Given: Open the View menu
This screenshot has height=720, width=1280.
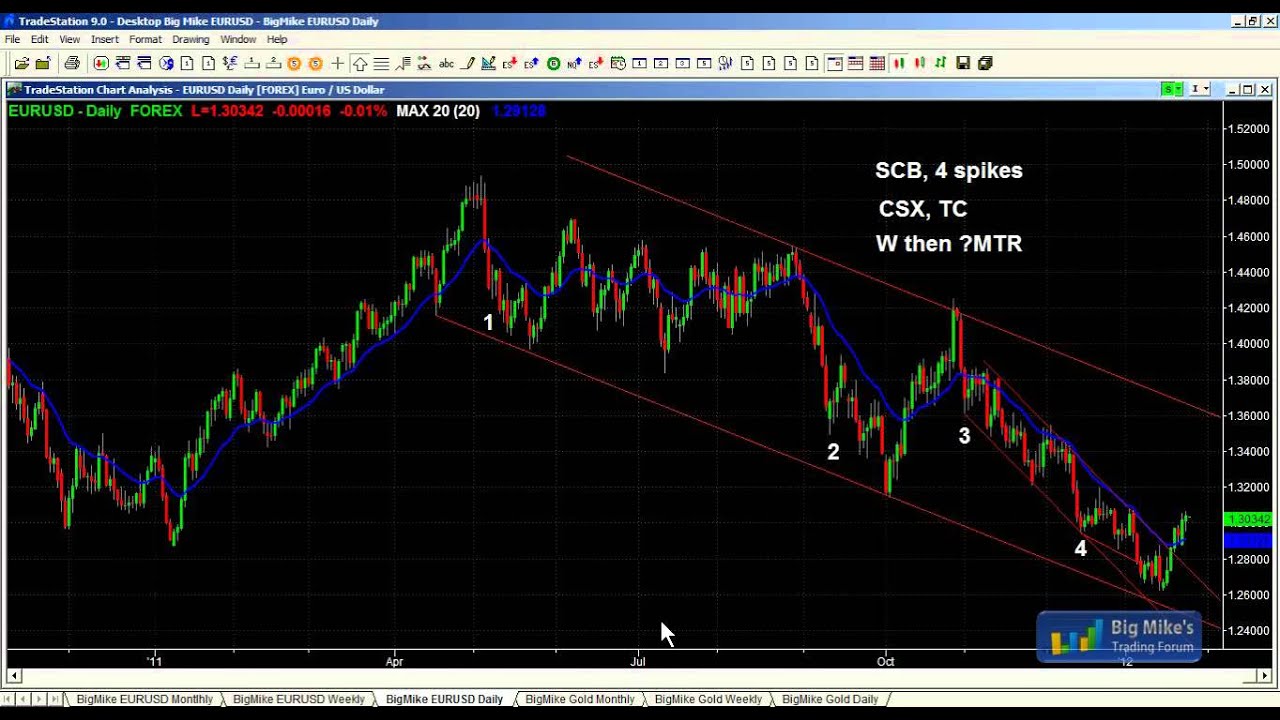Looking at the screenshot, I should click(69, 39).
